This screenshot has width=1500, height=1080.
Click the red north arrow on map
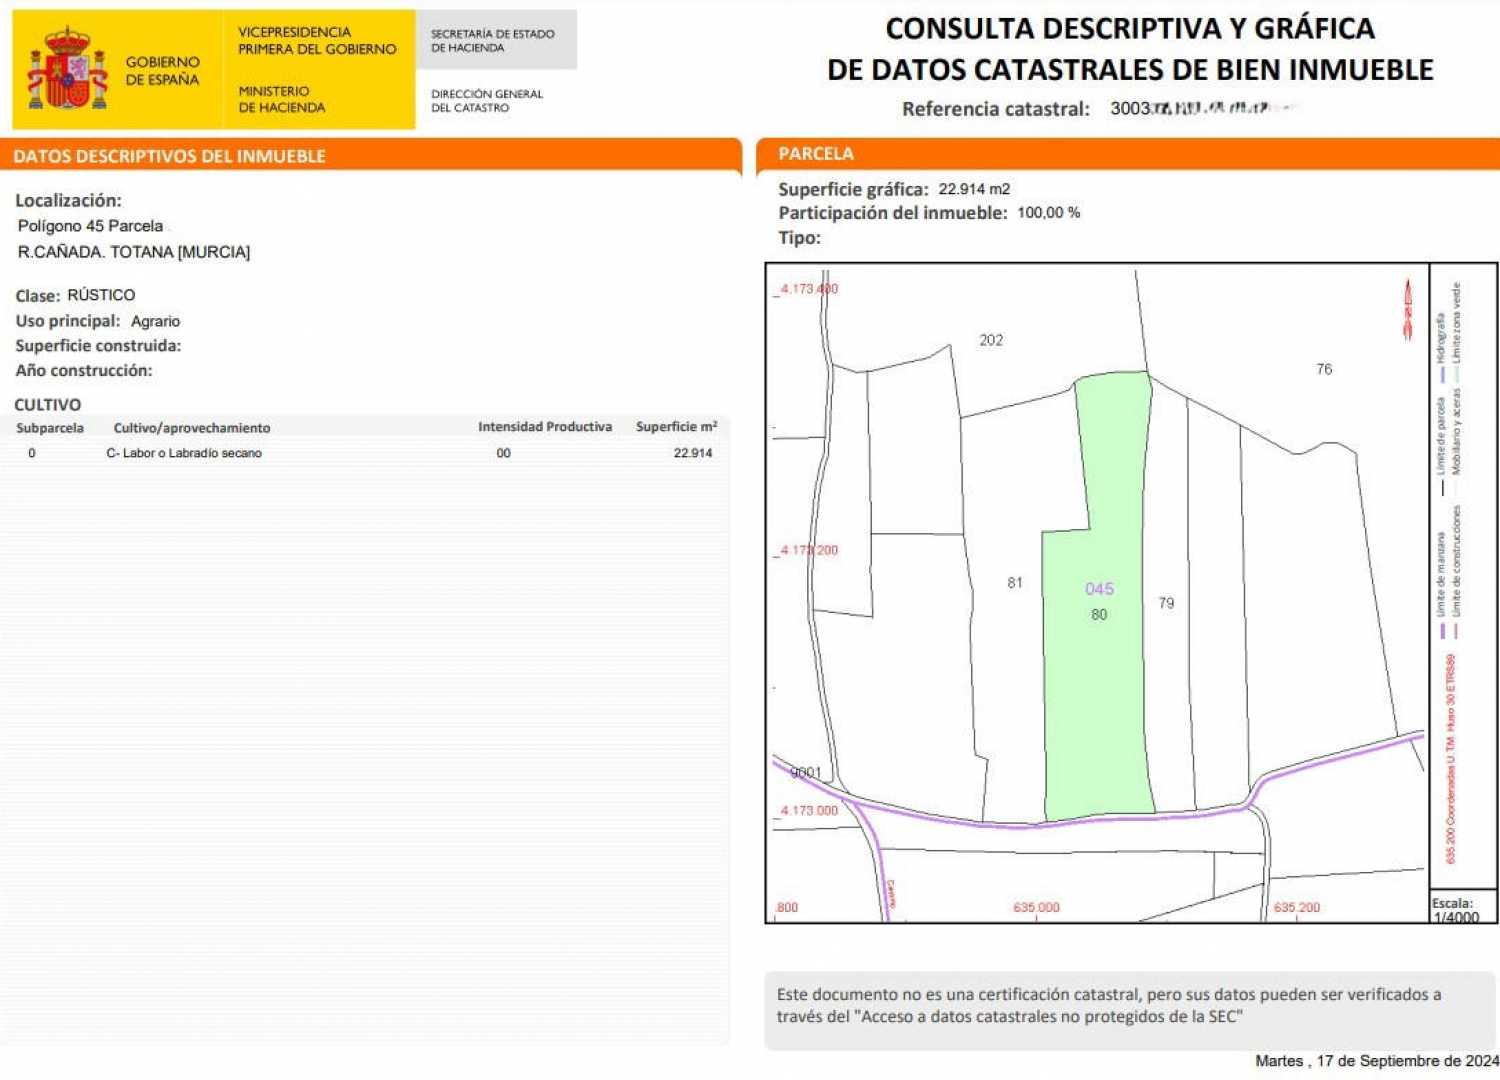pyautogui.click(x=1408, y=309)
